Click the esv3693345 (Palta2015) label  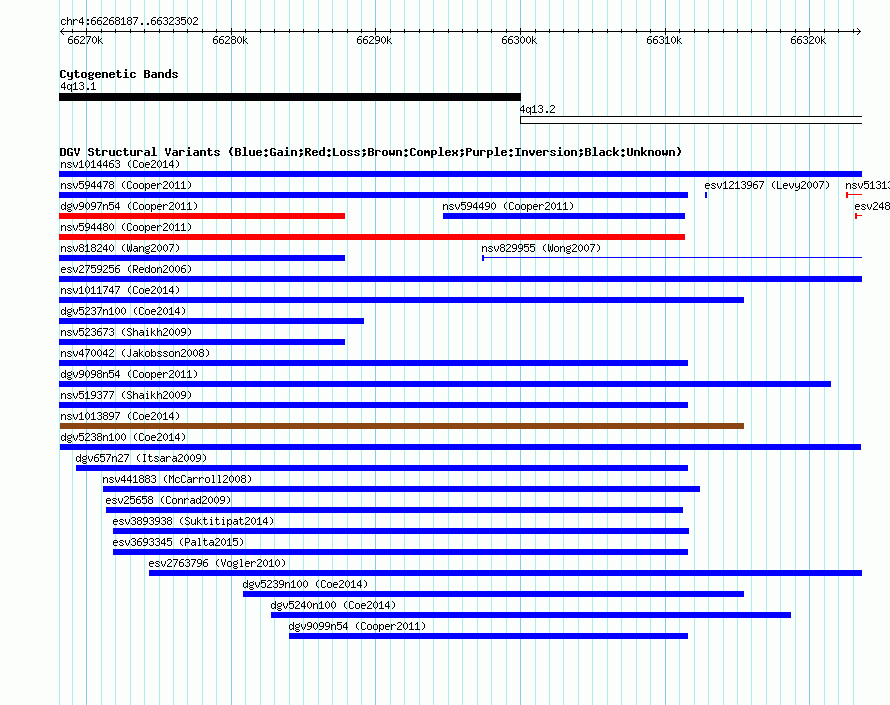tap(178, 542)
